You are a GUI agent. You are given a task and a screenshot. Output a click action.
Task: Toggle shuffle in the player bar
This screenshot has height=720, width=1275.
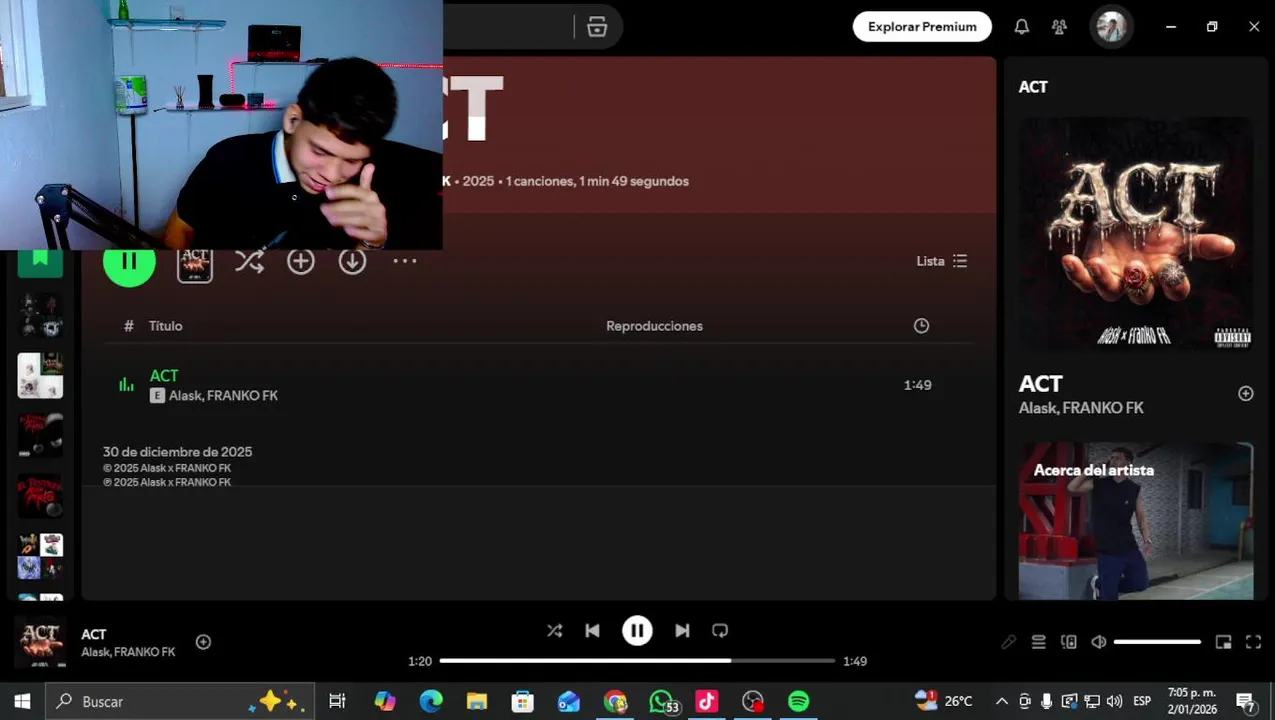pos(554,631)
